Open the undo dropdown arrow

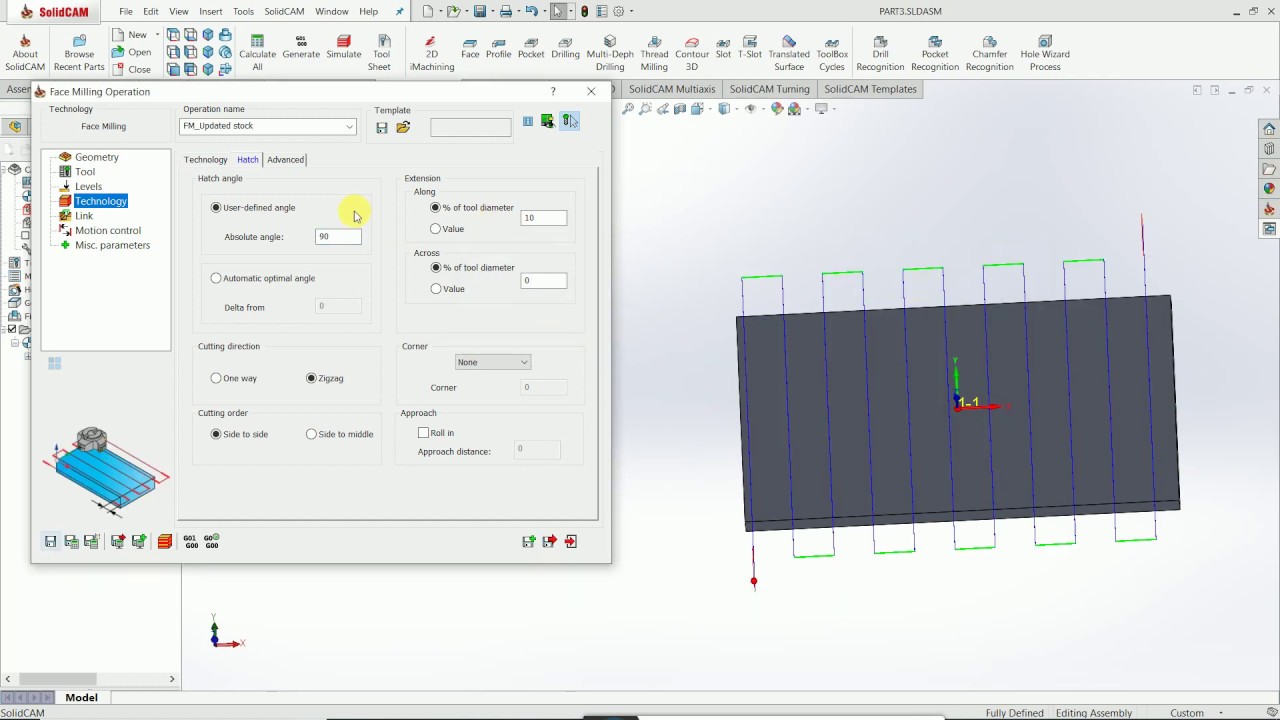point(545,11)
